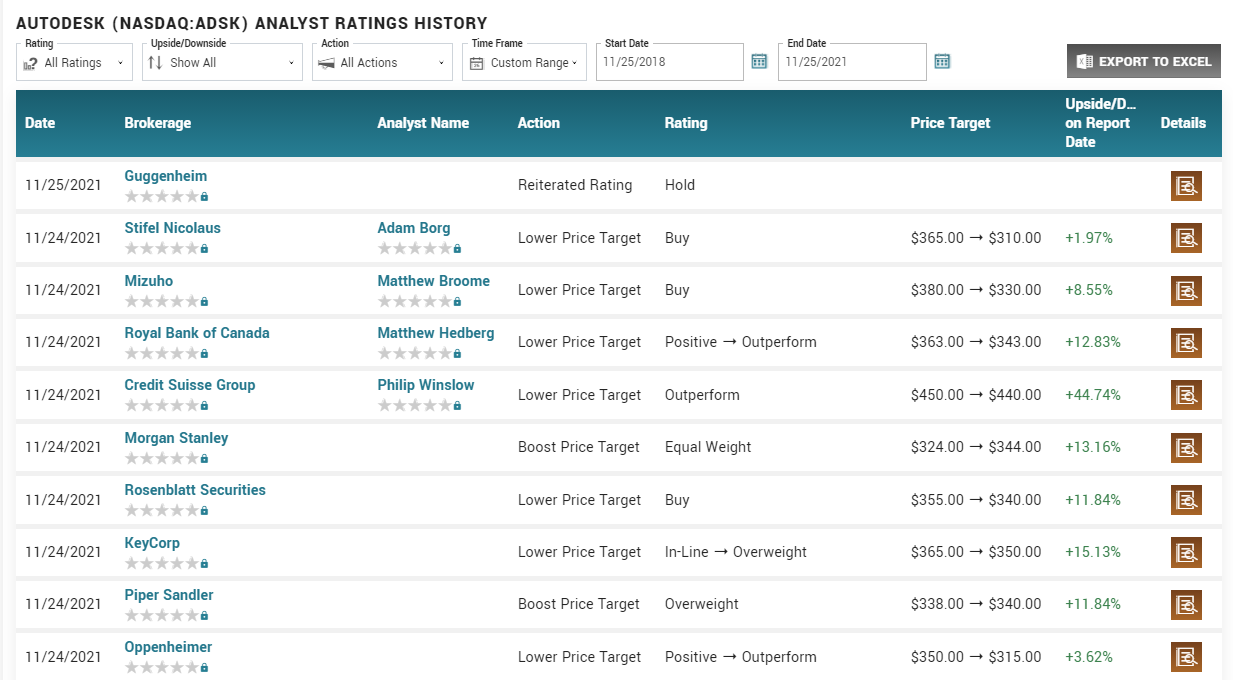Screen dimensions: 1233x680
Task: Select the $365.00 → $310.00 price target
Action: pyautogui.click(x=976, y=238)
